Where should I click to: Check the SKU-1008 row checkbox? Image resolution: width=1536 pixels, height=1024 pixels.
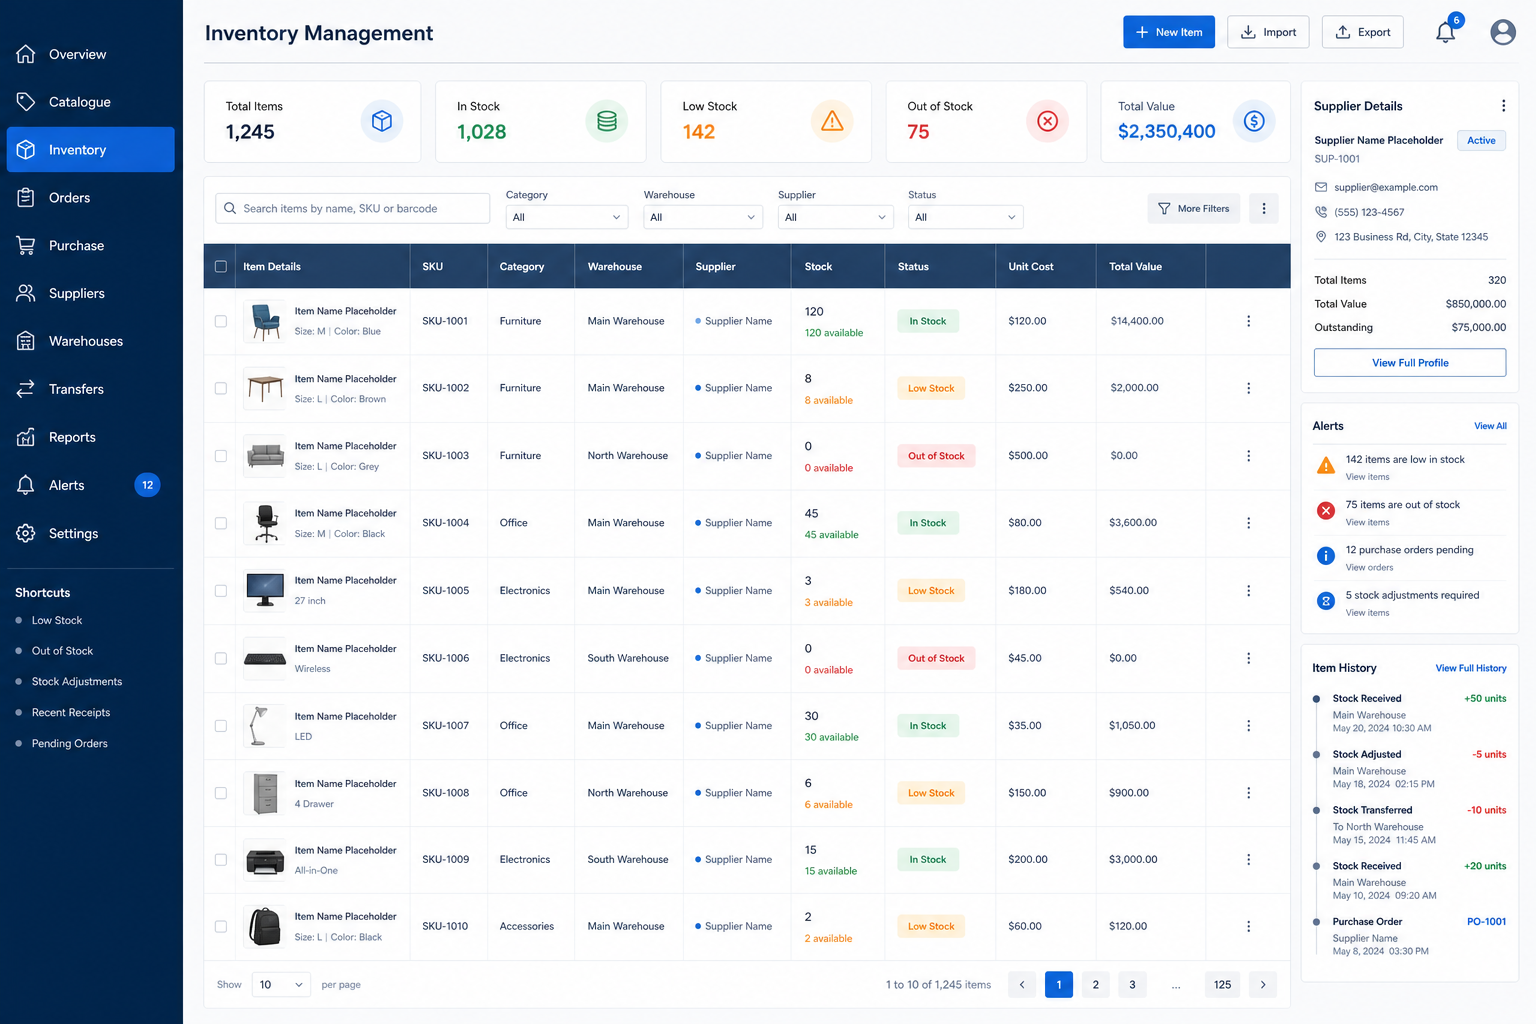point(221,793)
